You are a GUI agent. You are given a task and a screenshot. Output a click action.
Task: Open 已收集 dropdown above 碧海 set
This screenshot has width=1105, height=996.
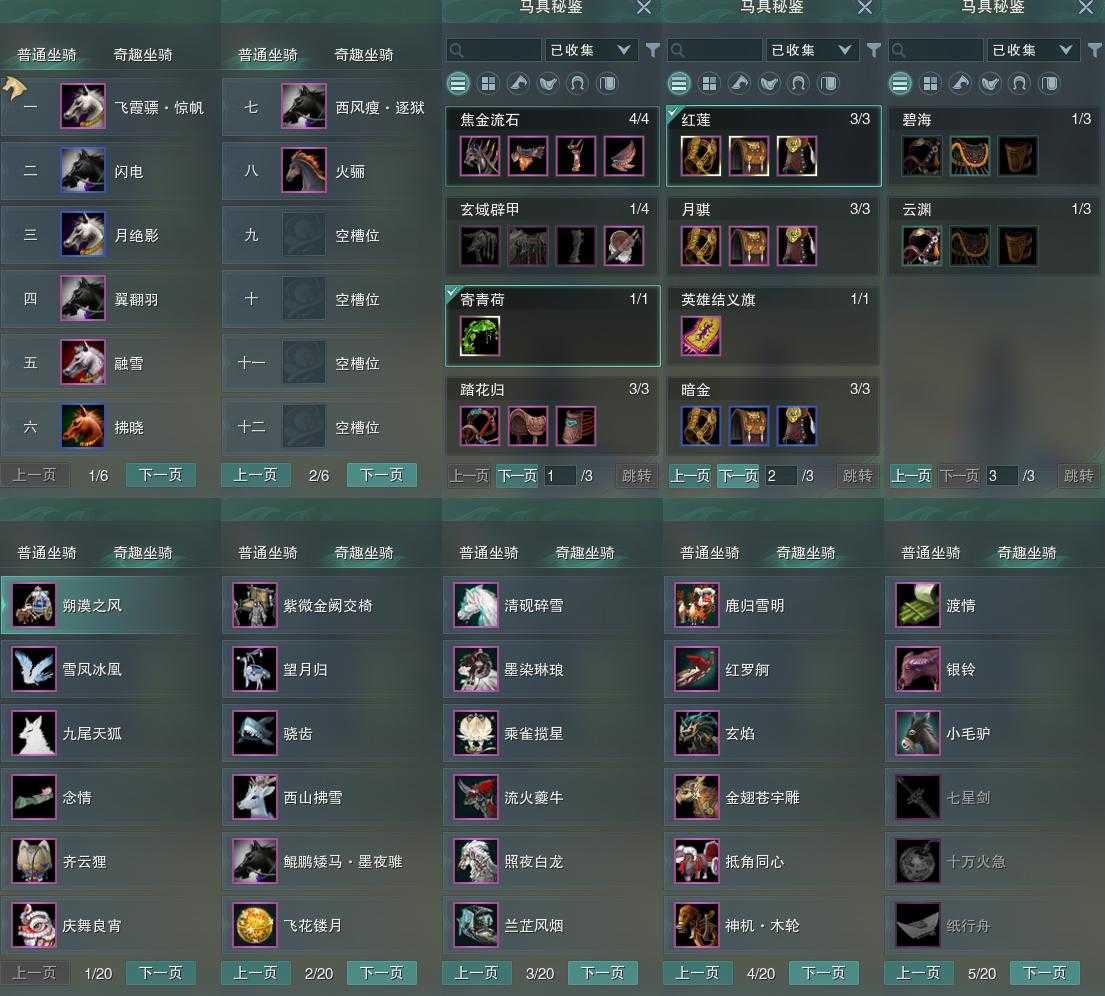[1032, 50]
